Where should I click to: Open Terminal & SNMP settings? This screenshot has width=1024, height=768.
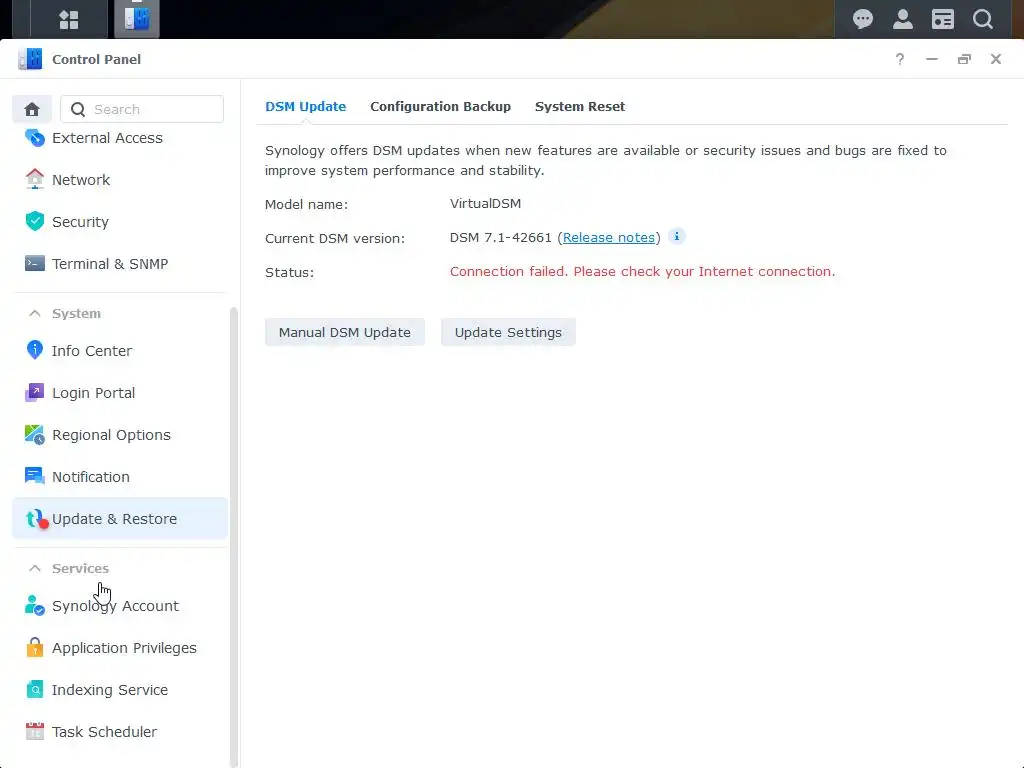(120, 263)
